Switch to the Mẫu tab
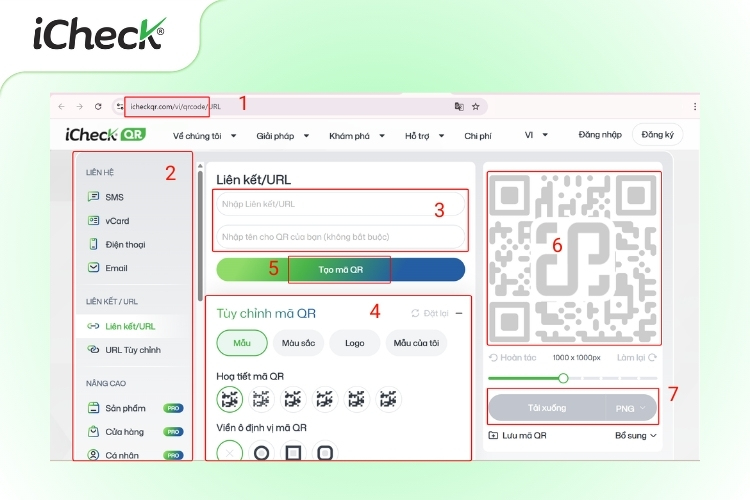The width and height of the screenshot is (750, 500). coord(242,343)
